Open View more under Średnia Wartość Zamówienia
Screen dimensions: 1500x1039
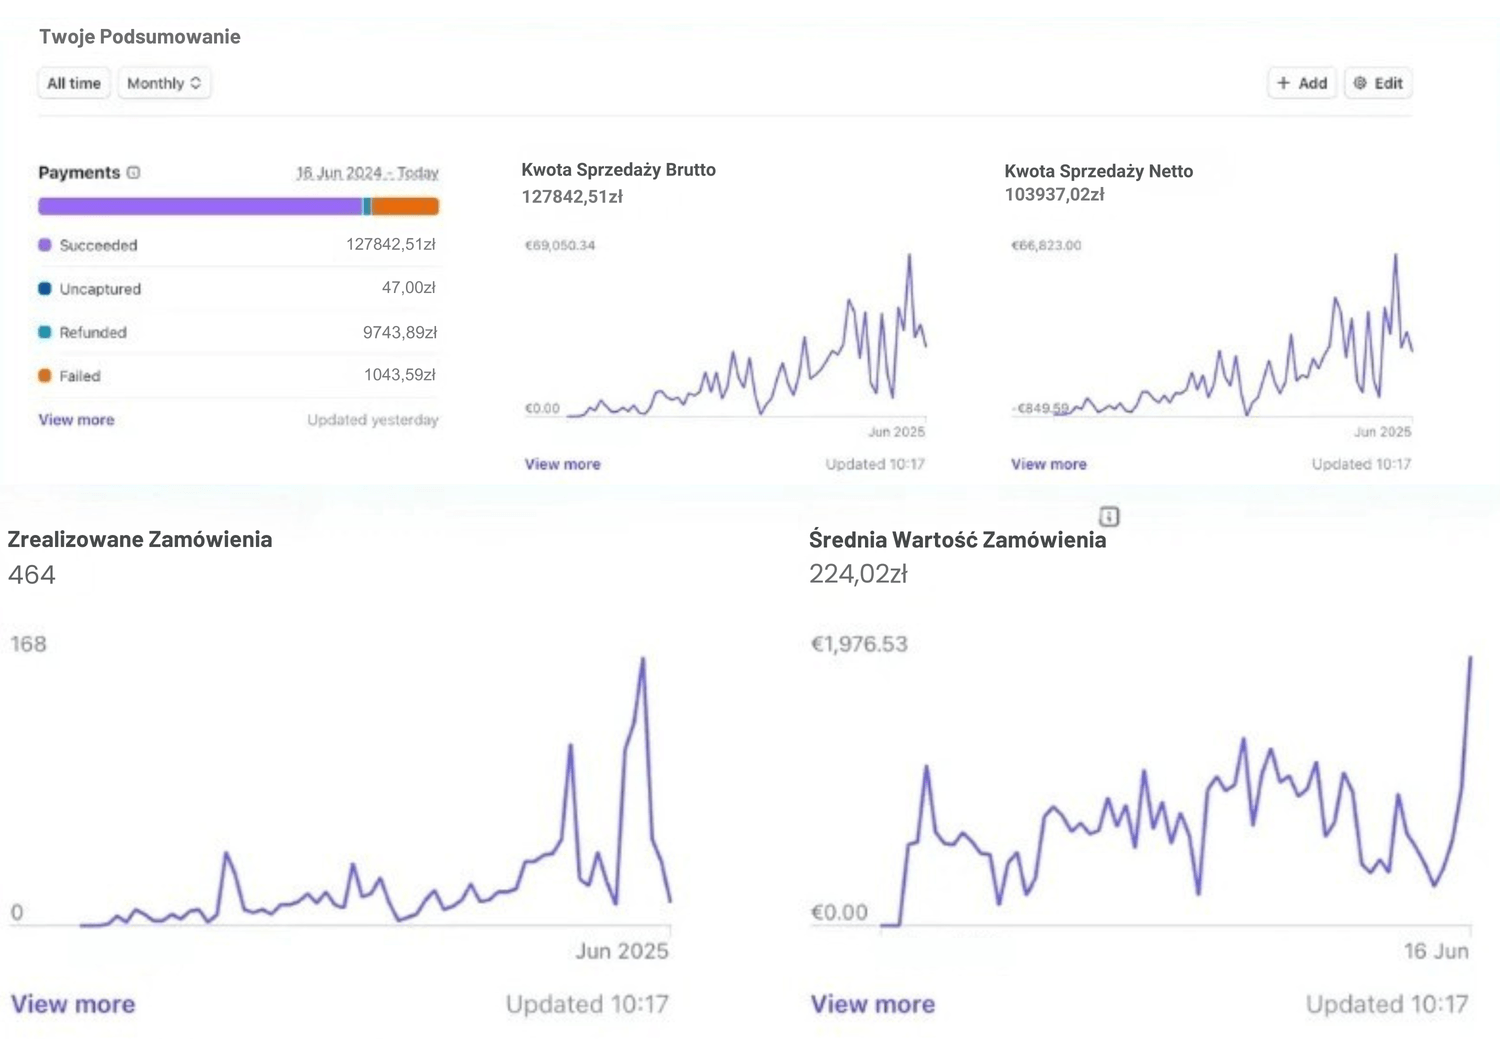coord(873,1004)
